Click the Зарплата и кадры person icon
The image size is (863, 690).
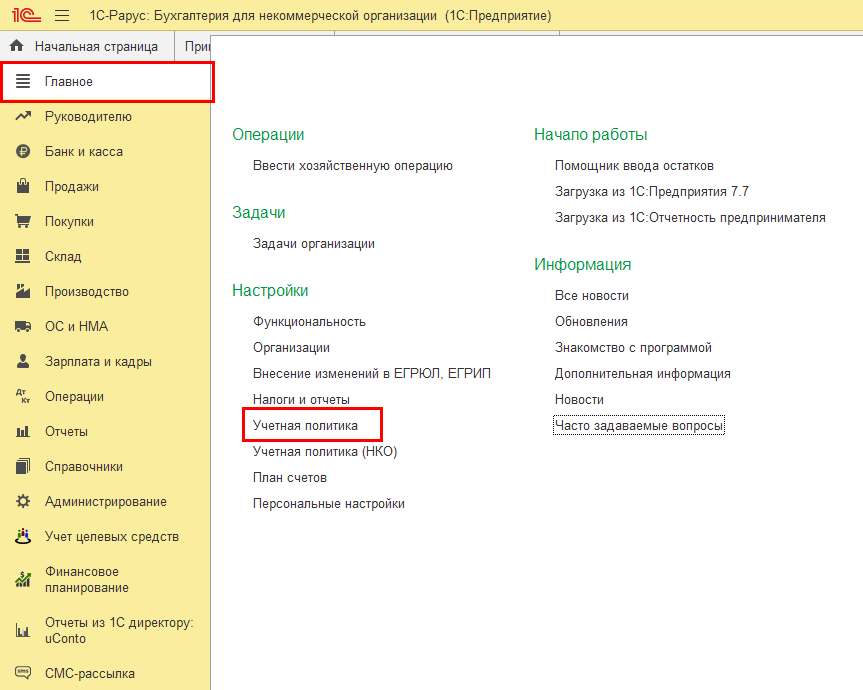coord(23,362)
